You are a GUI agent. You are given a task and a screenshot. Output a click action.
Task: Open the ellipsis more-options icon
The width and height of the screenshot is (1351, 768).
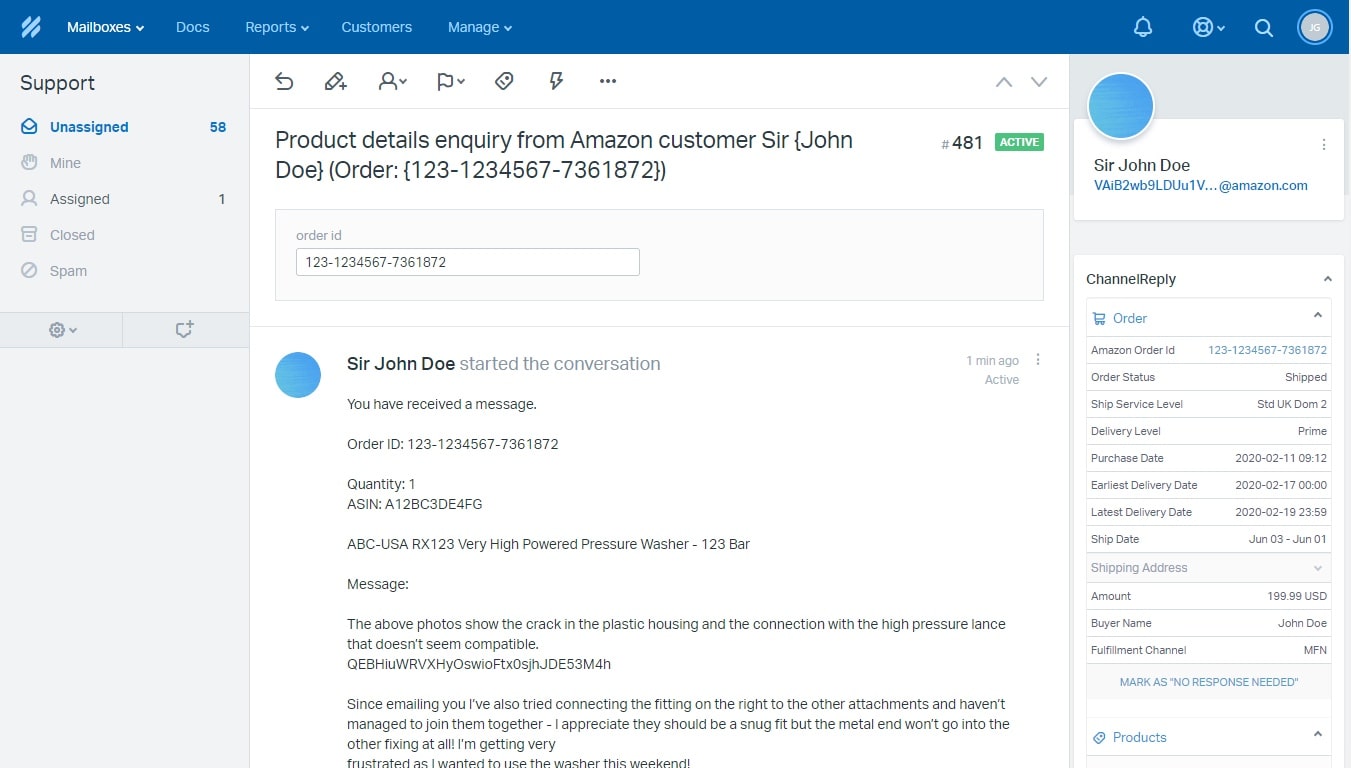[607, 81]
